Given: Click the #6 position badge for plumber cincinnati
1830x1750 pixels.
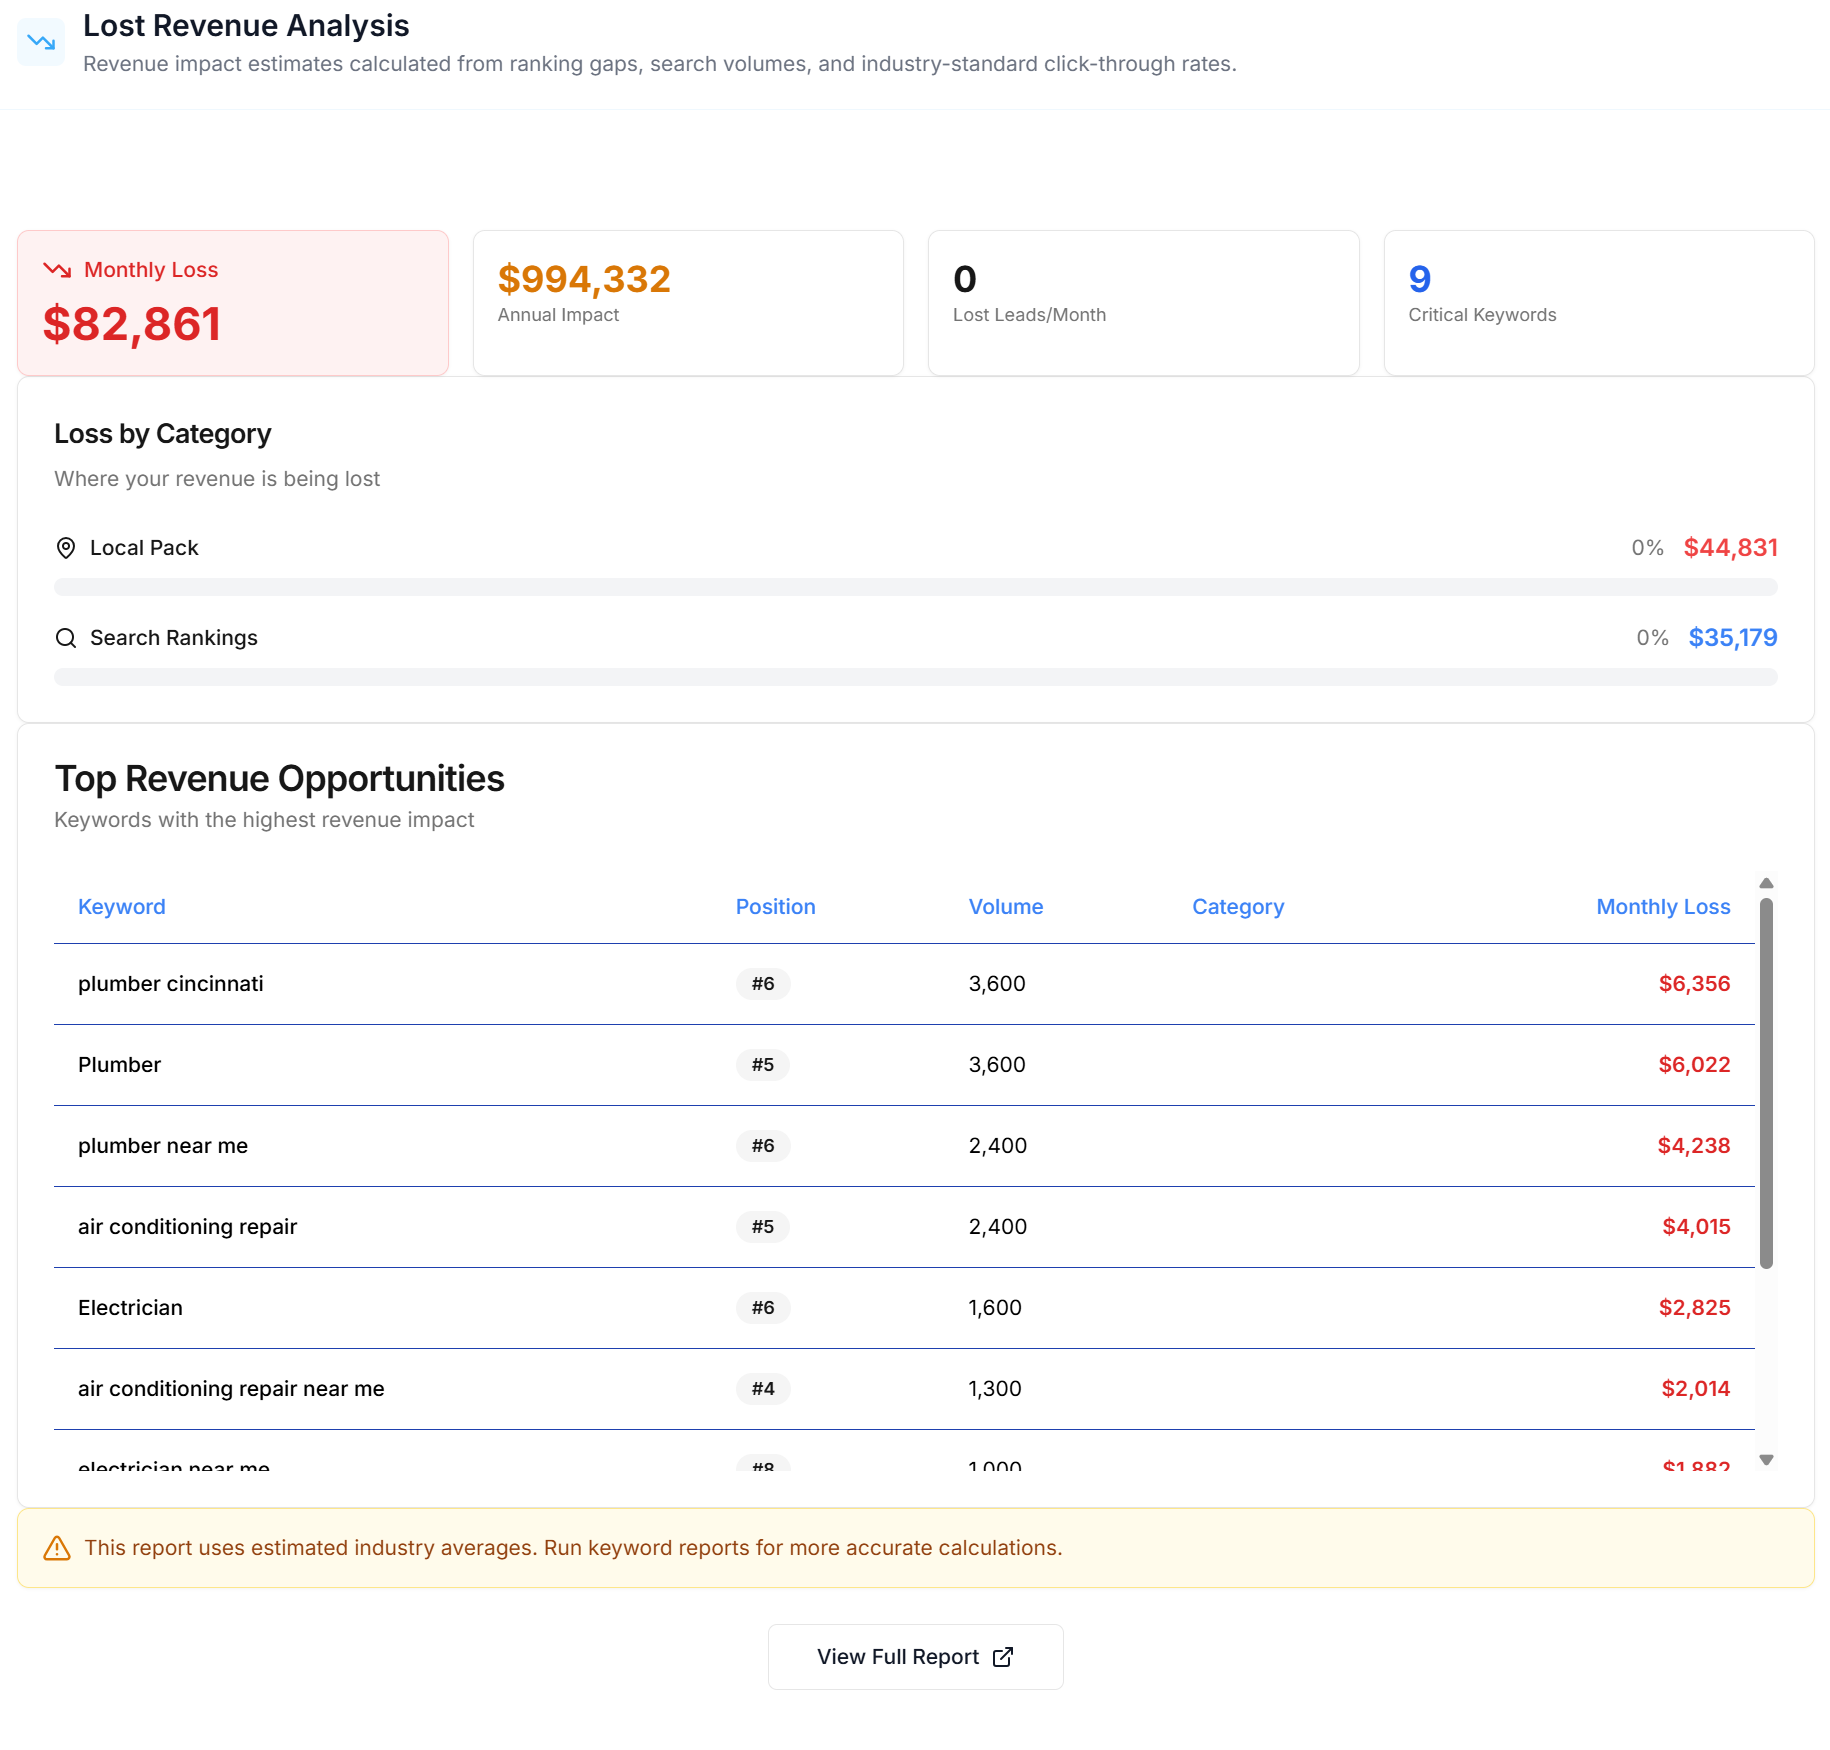Looking at the screenshot, I should (x=763, y=984).
